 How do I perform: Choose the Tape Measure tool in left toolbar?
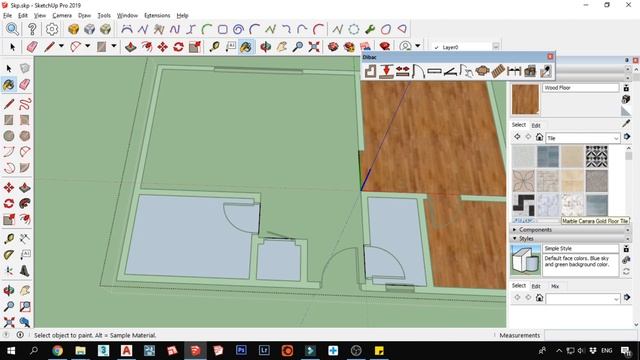point(9,238)
